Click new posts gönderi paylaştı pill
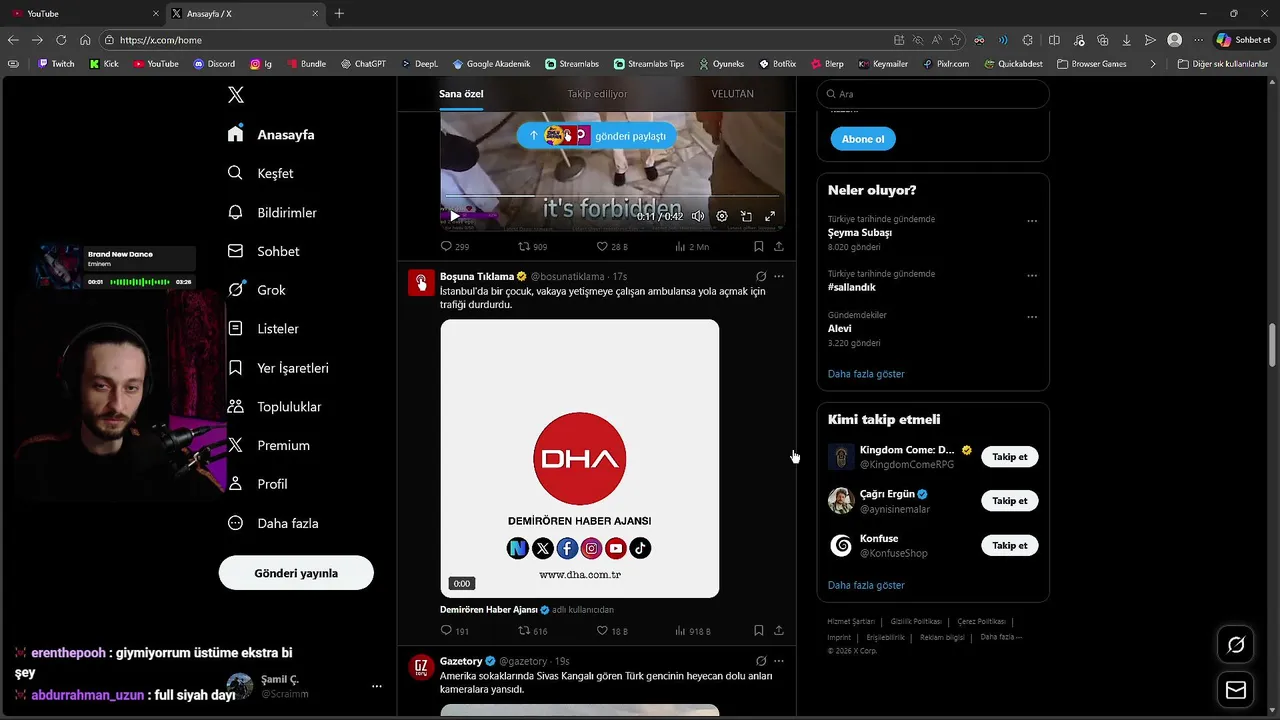 pos(596,135)
